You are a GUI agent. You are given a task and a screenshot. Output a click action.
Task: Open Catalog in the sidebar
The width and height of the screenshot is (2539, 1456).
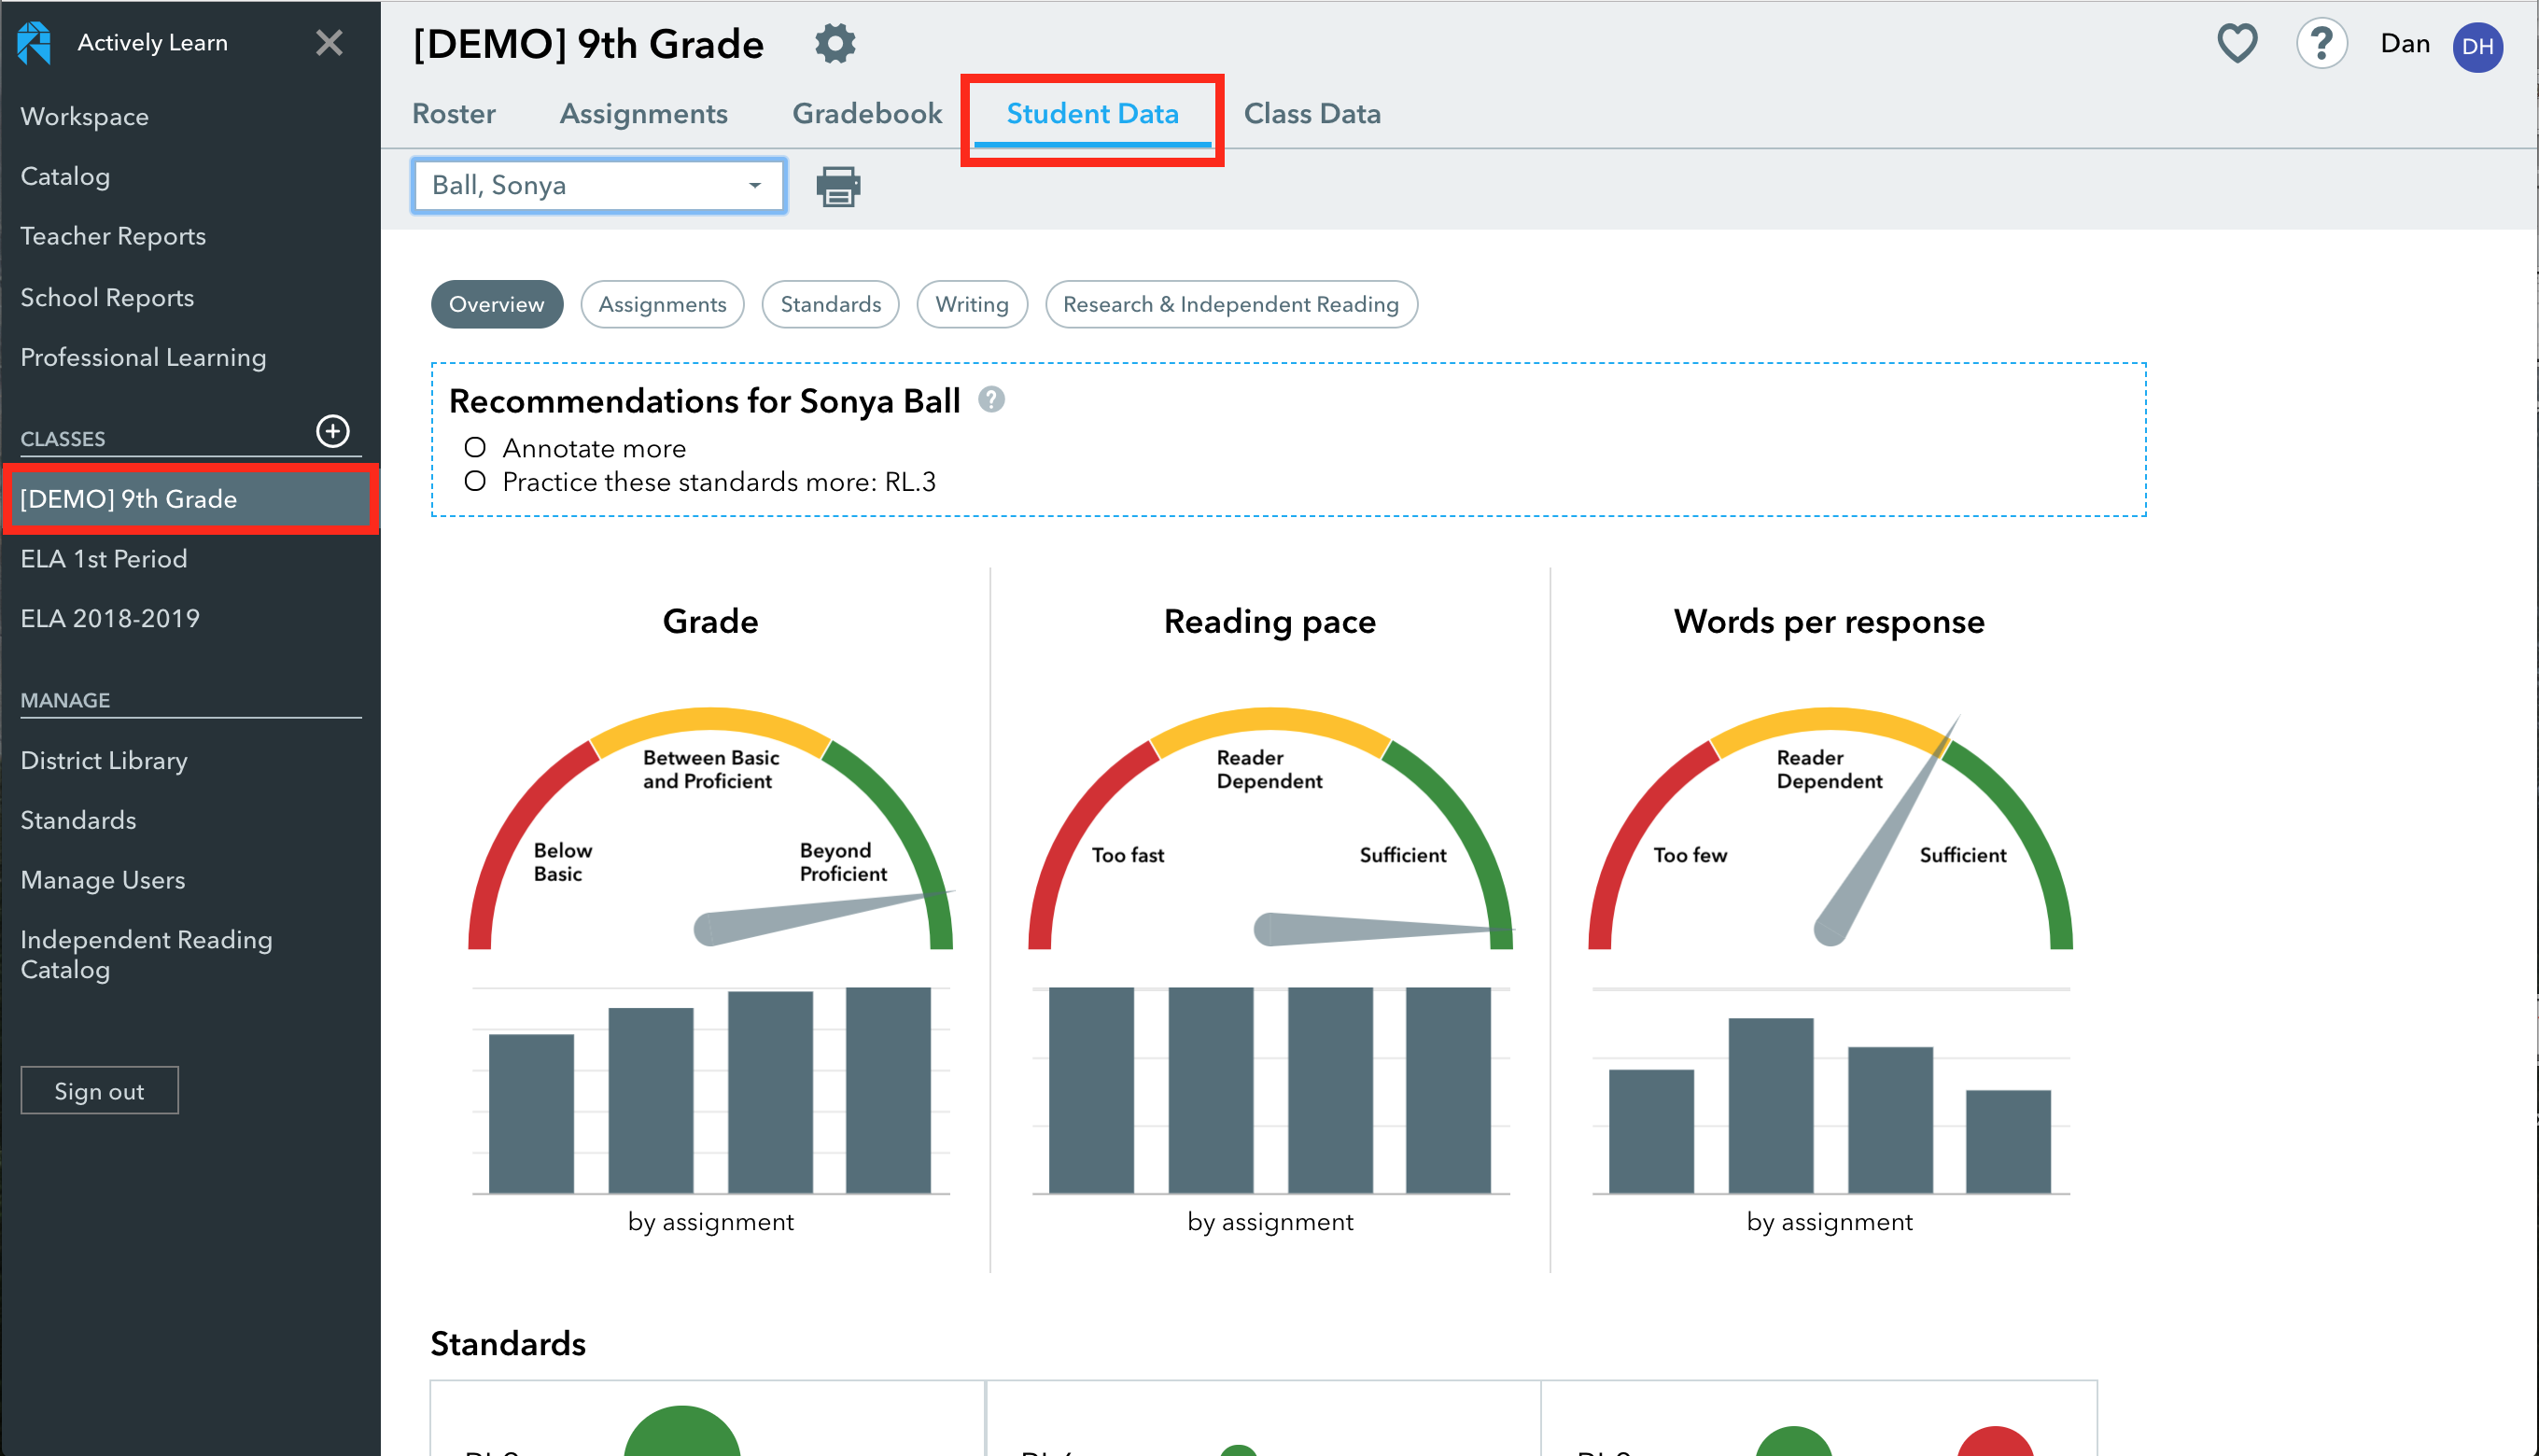tap(65, 177)
